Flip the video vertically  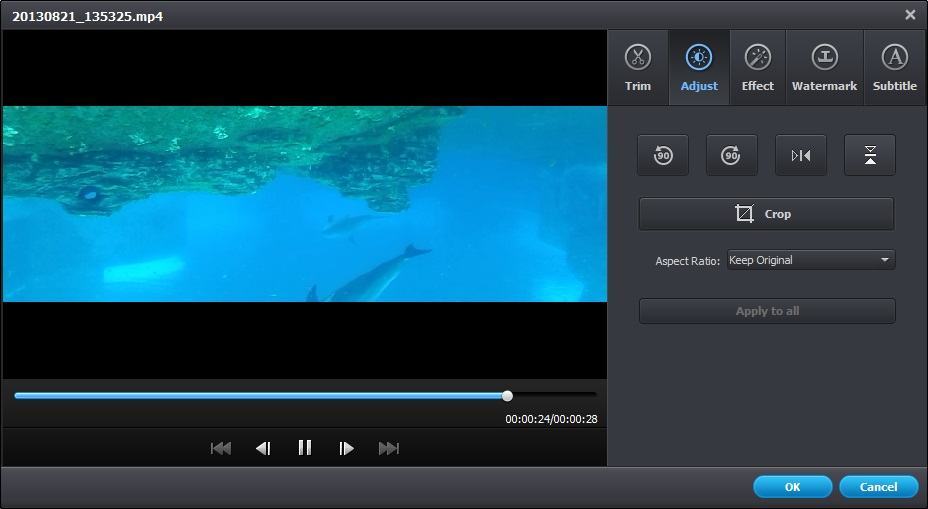pos(870,155)
